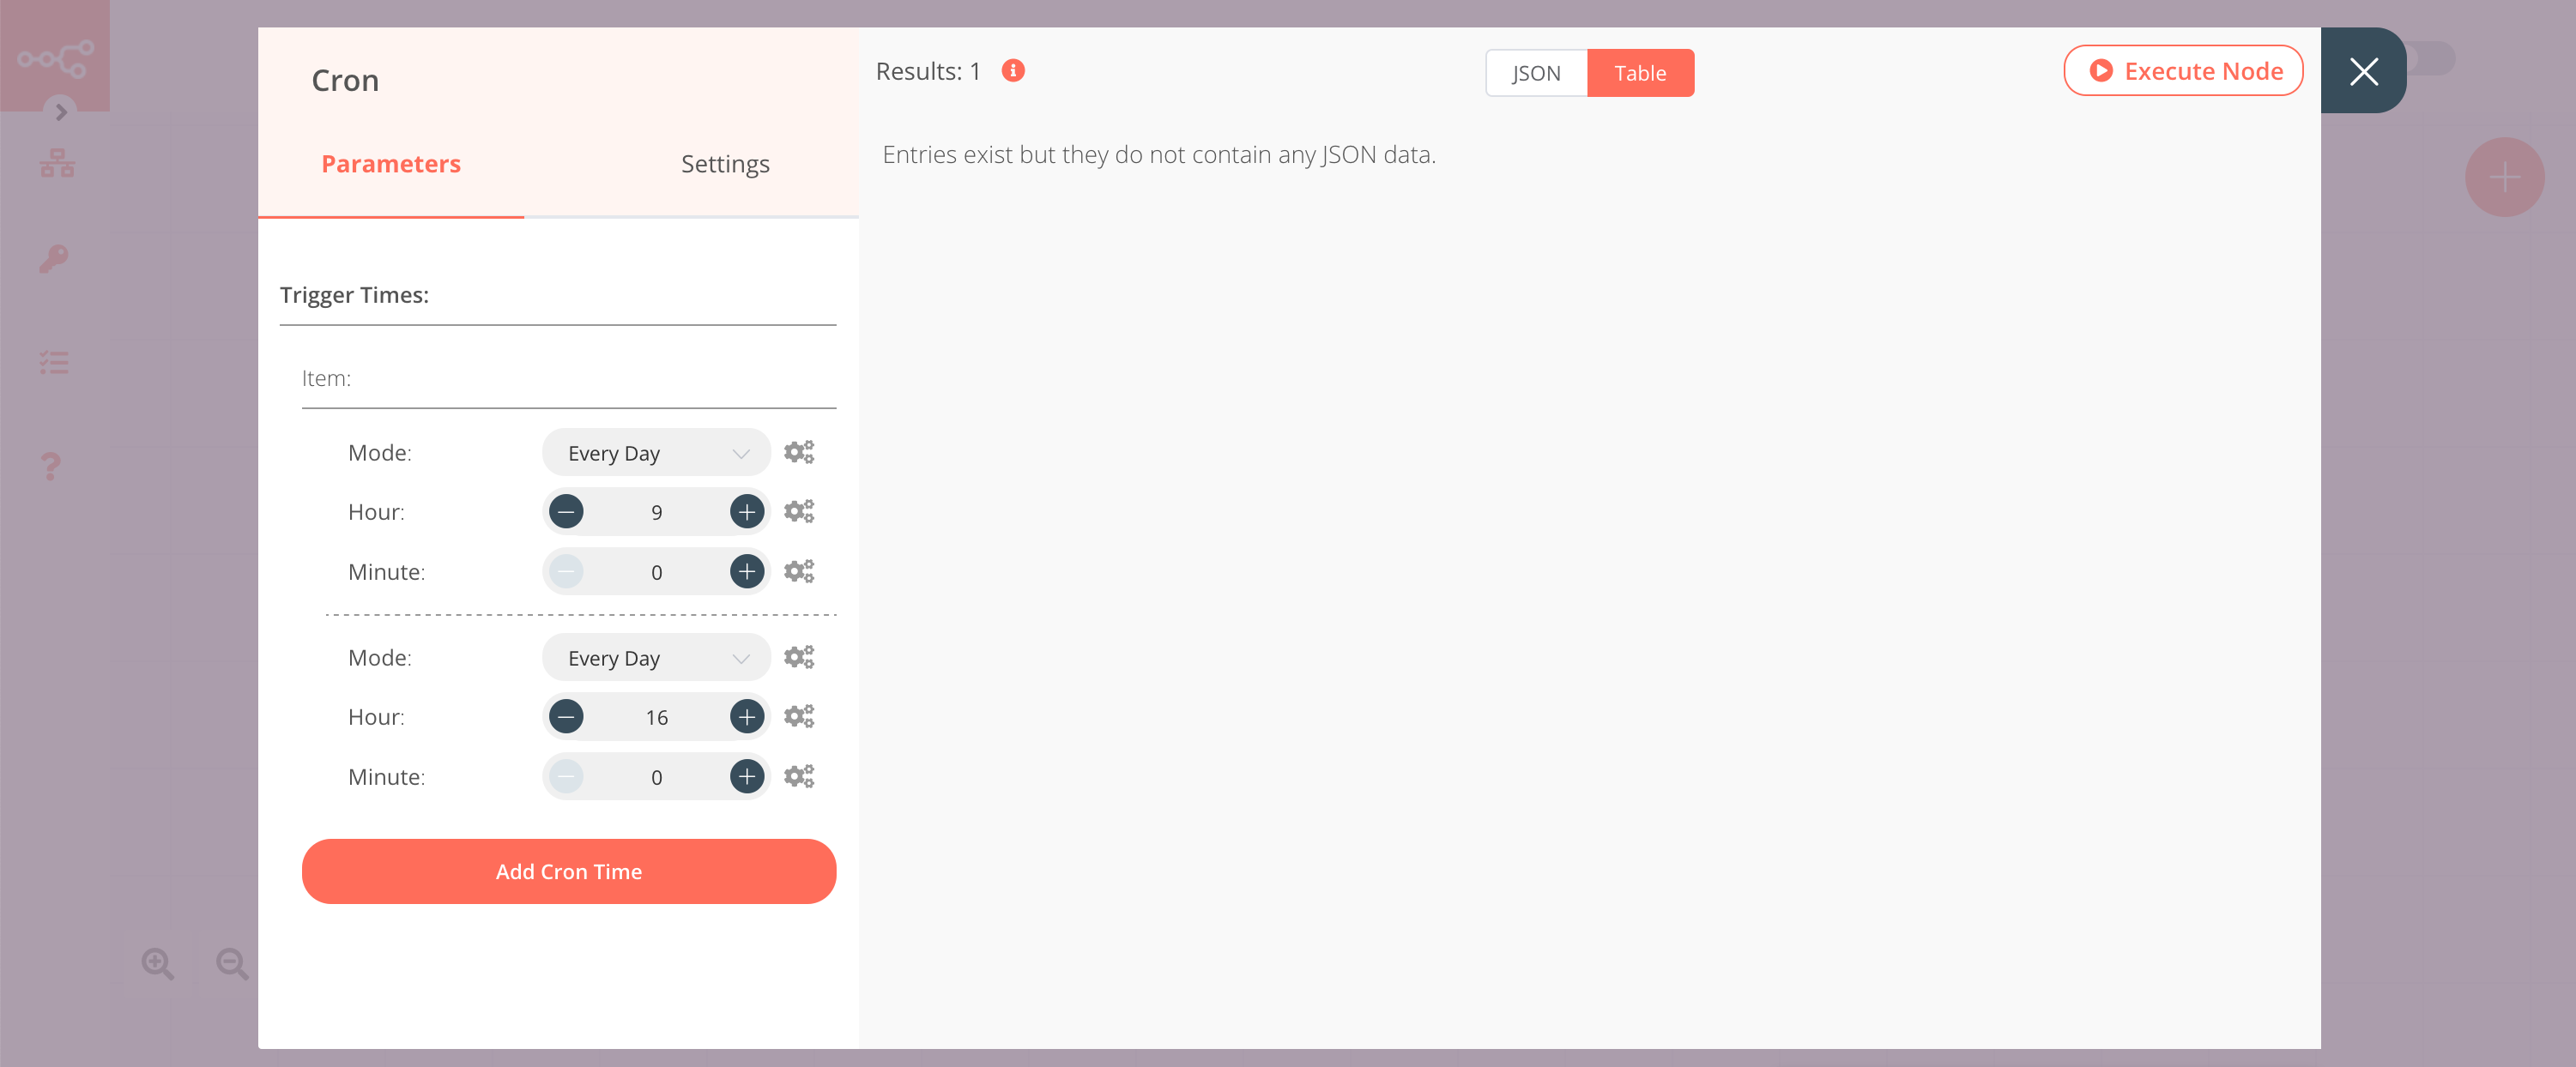Open the second Every Day mode dropdown

click(x=655, y=657)
